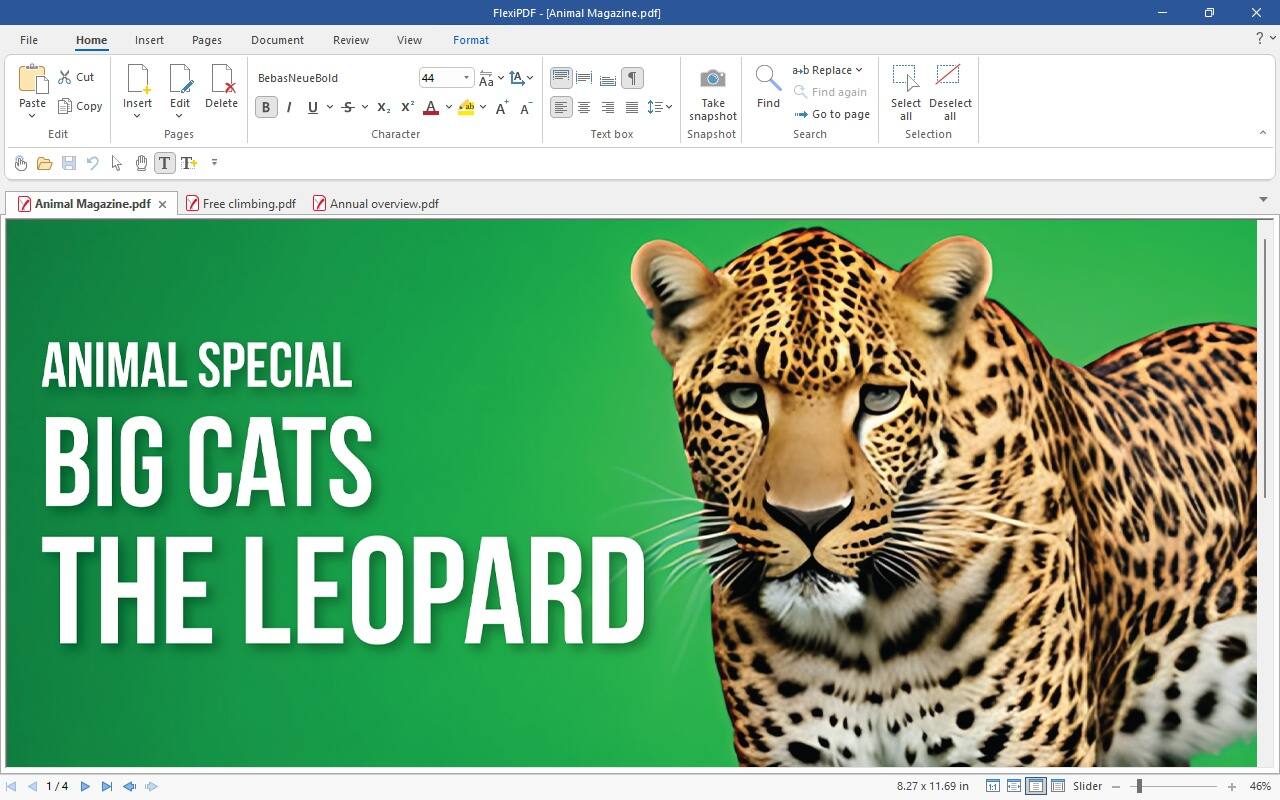Toggle the paragraph marks display
Viewport: 1280px width, 800px height.
click(x=632, y=77)
